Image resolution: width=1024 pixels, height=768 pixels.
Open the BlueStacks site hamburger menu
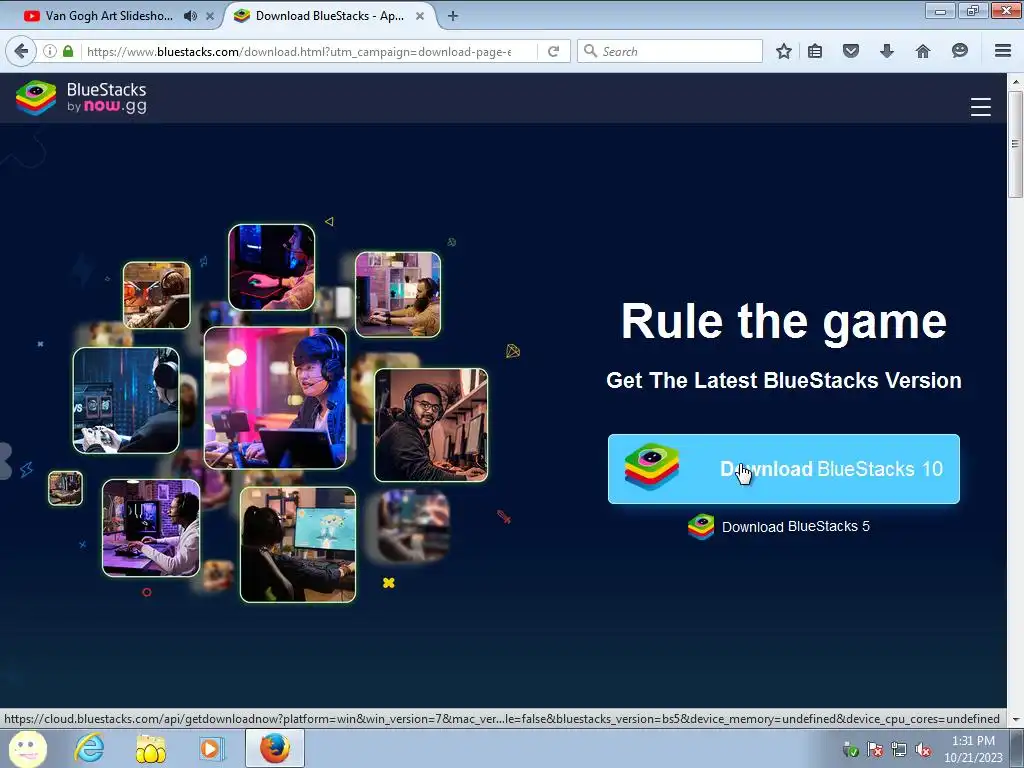click(981, 106)
